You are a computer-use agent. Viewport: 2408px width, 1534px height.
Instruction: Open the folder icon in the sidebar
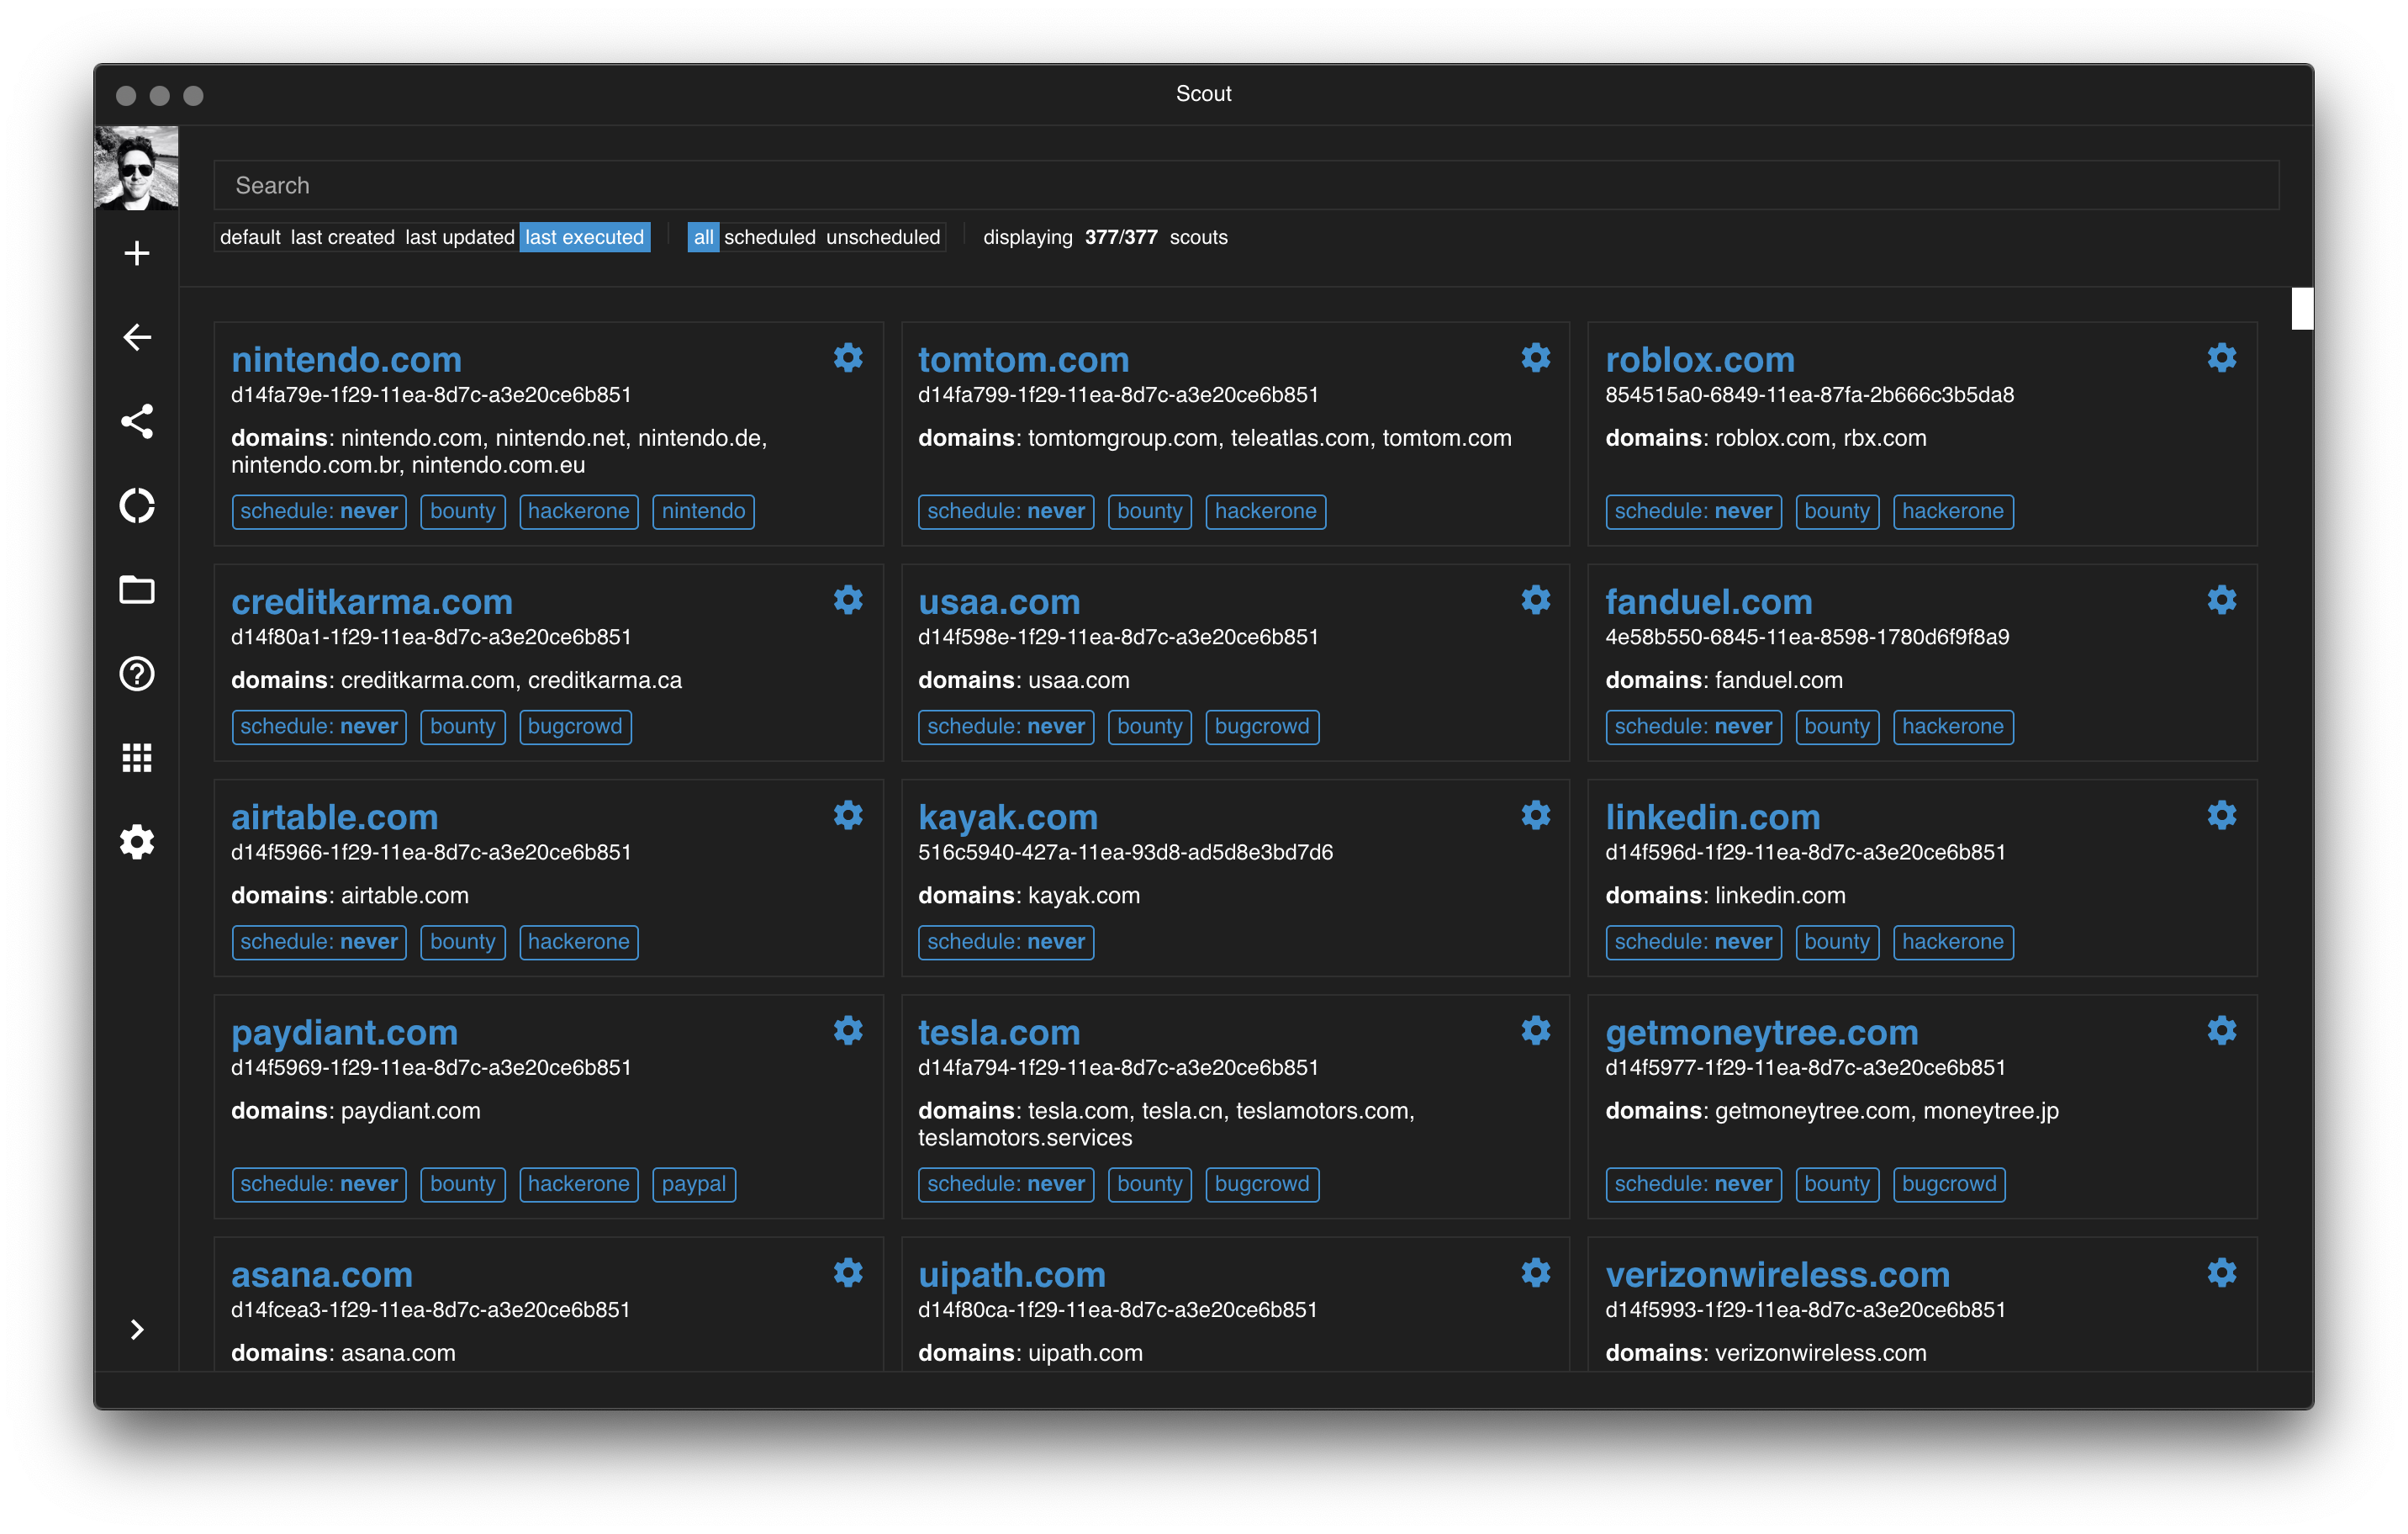point(137,589)
